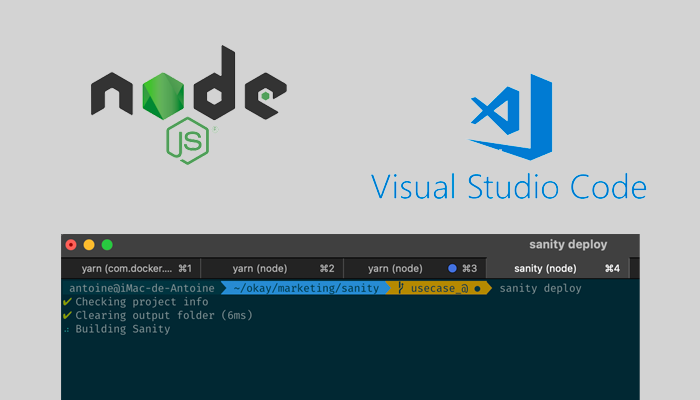Click the Node.js logo

(x=189, y=105)
